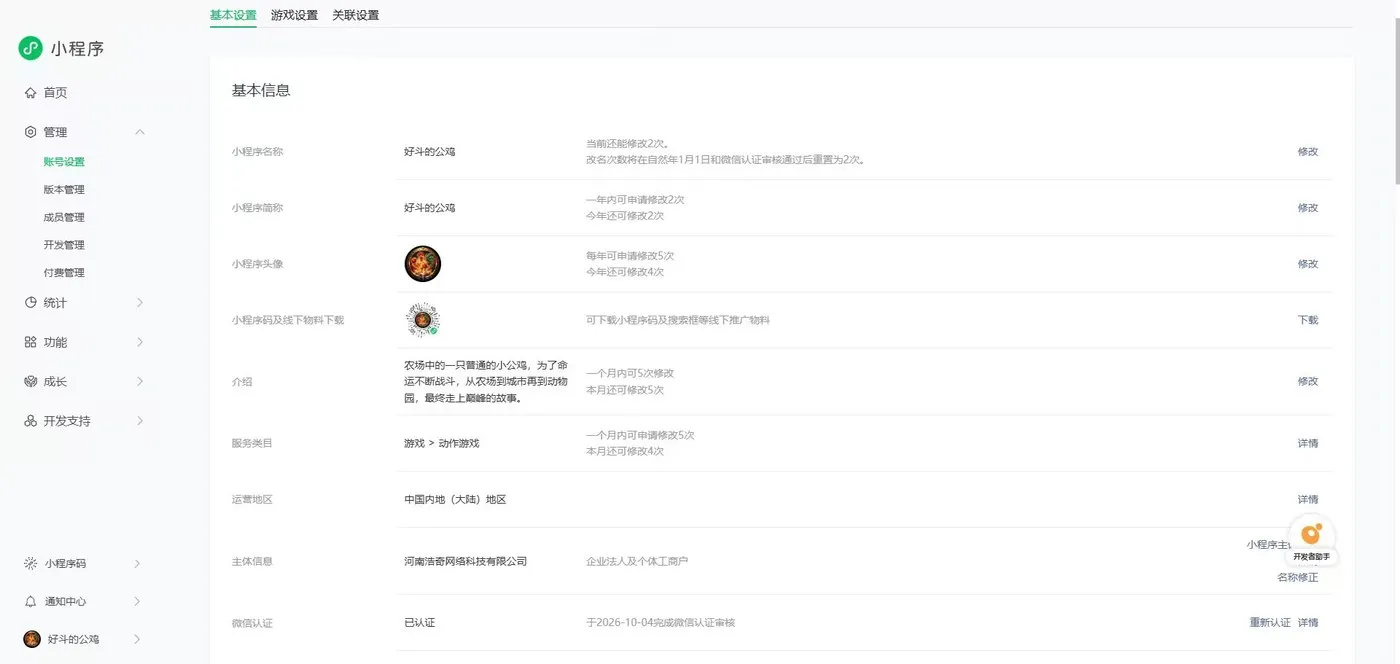Open 详情 for the 微信认证 row
This screenshot has width=1400, height=664.
(1308, 623)
